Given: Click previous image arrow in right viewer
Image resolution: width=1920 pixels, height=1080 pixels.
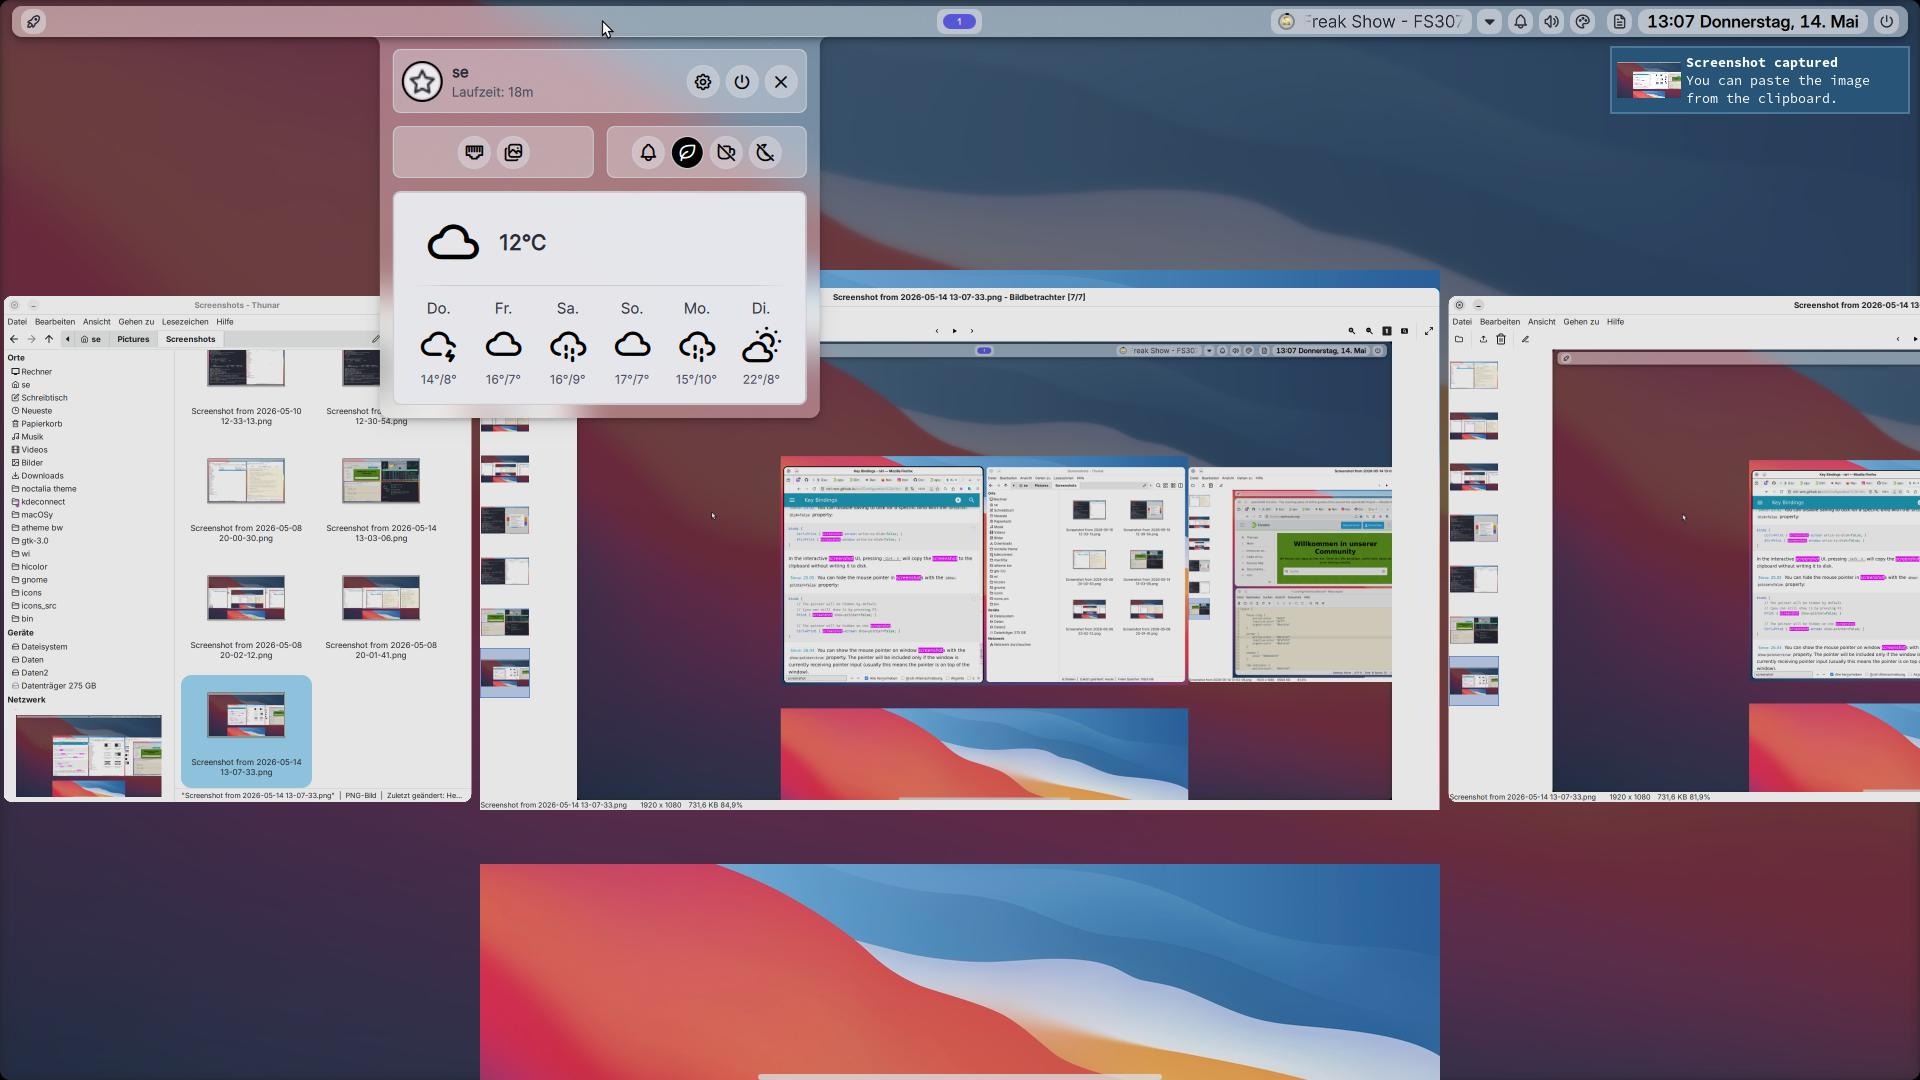Looking at the screenshot, I should pyautogui.click(x=1898, y=339).
